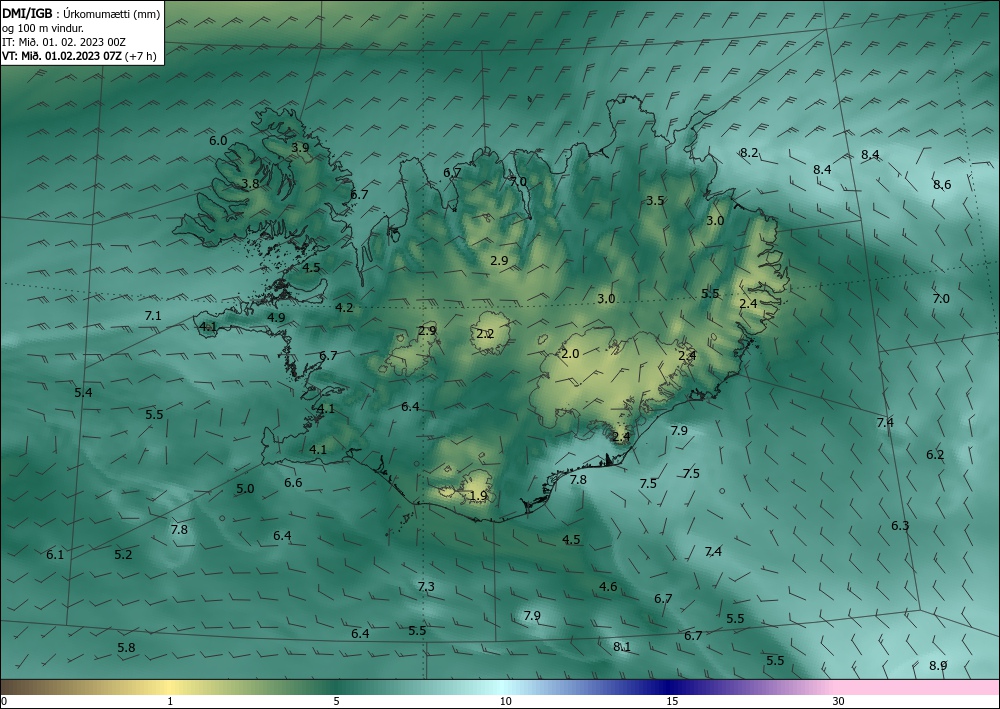The height and width of the screenshot is (709, 1000).
Task: Click the 8.1 value on the map
Action: click(x=622, y=646)
